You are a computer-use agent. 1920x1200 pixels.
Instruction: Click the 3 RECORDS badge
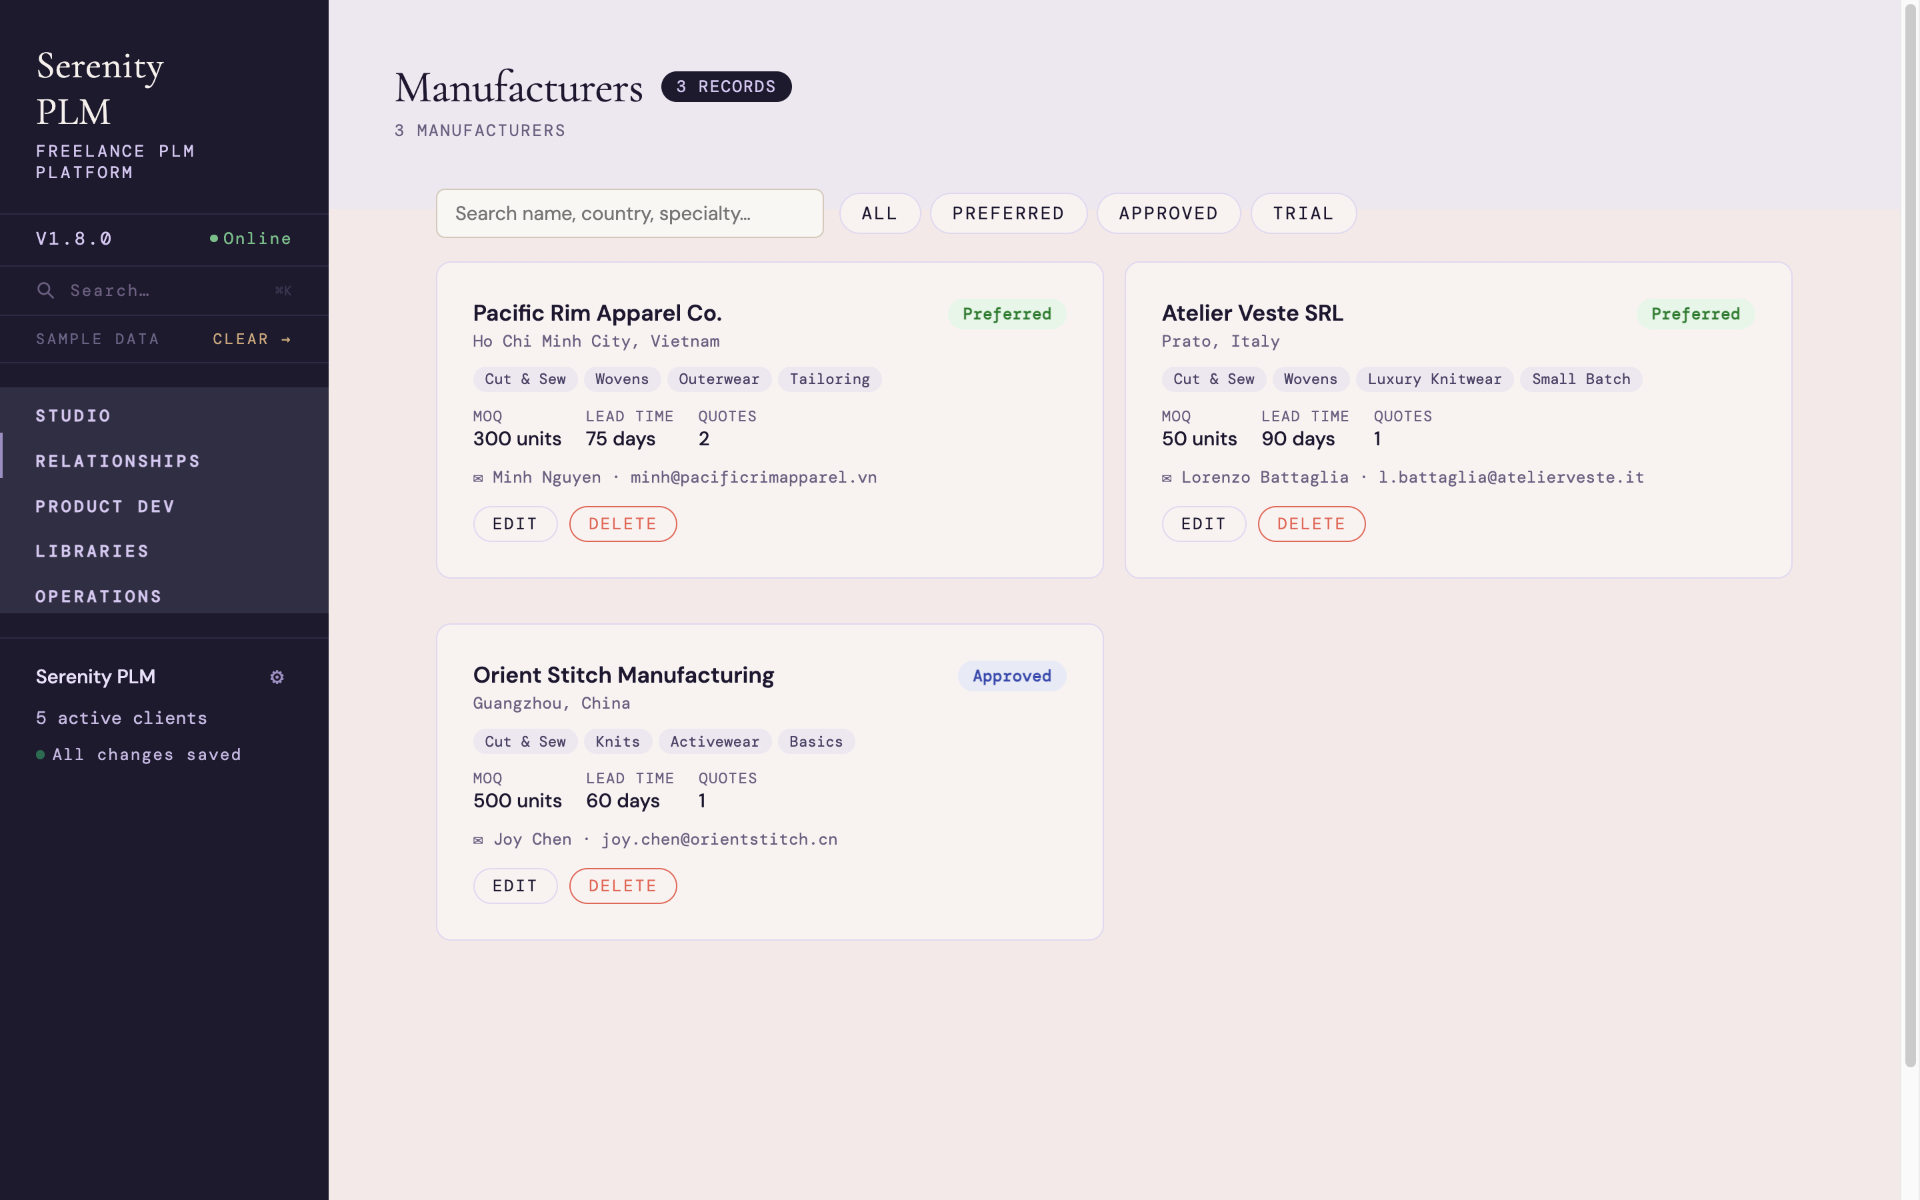click(726, 87)
